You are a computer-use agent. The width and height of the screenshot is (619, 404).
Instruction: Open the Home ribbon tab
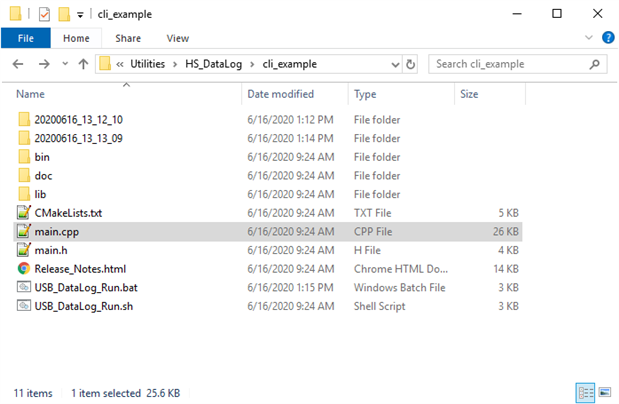(x=76, y=38)
